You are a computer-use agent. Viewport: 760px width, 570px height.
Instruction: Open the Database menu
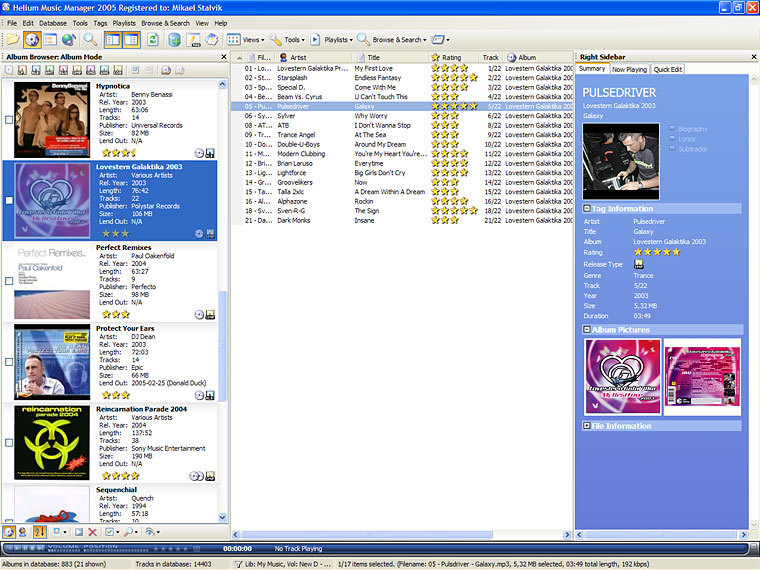[53, 23]
